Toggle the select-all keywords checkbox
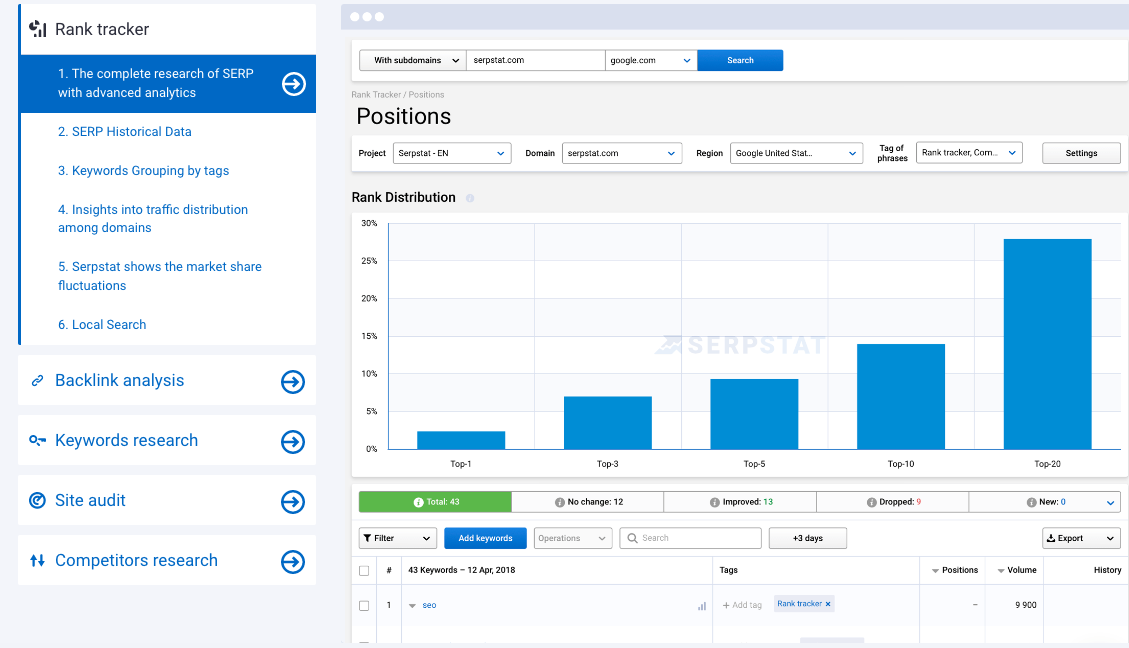1129x648 pixels. coord(364,570)
